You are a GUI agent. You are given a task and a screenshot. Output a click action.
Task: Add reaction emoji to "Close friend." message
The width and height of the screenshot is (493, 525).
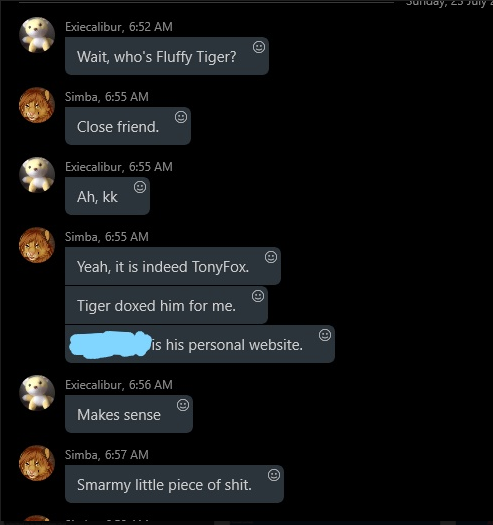coord(181,117)
